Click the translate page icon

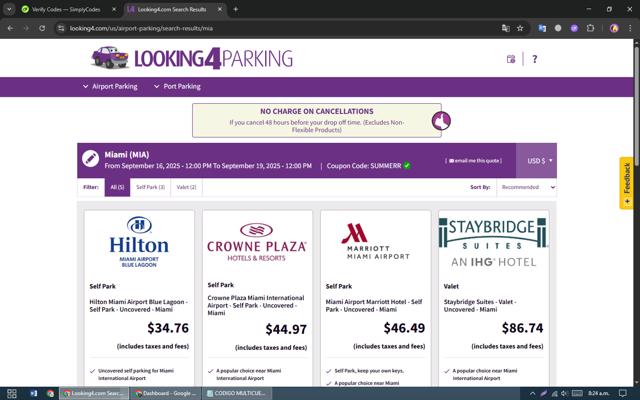[505, 28]
